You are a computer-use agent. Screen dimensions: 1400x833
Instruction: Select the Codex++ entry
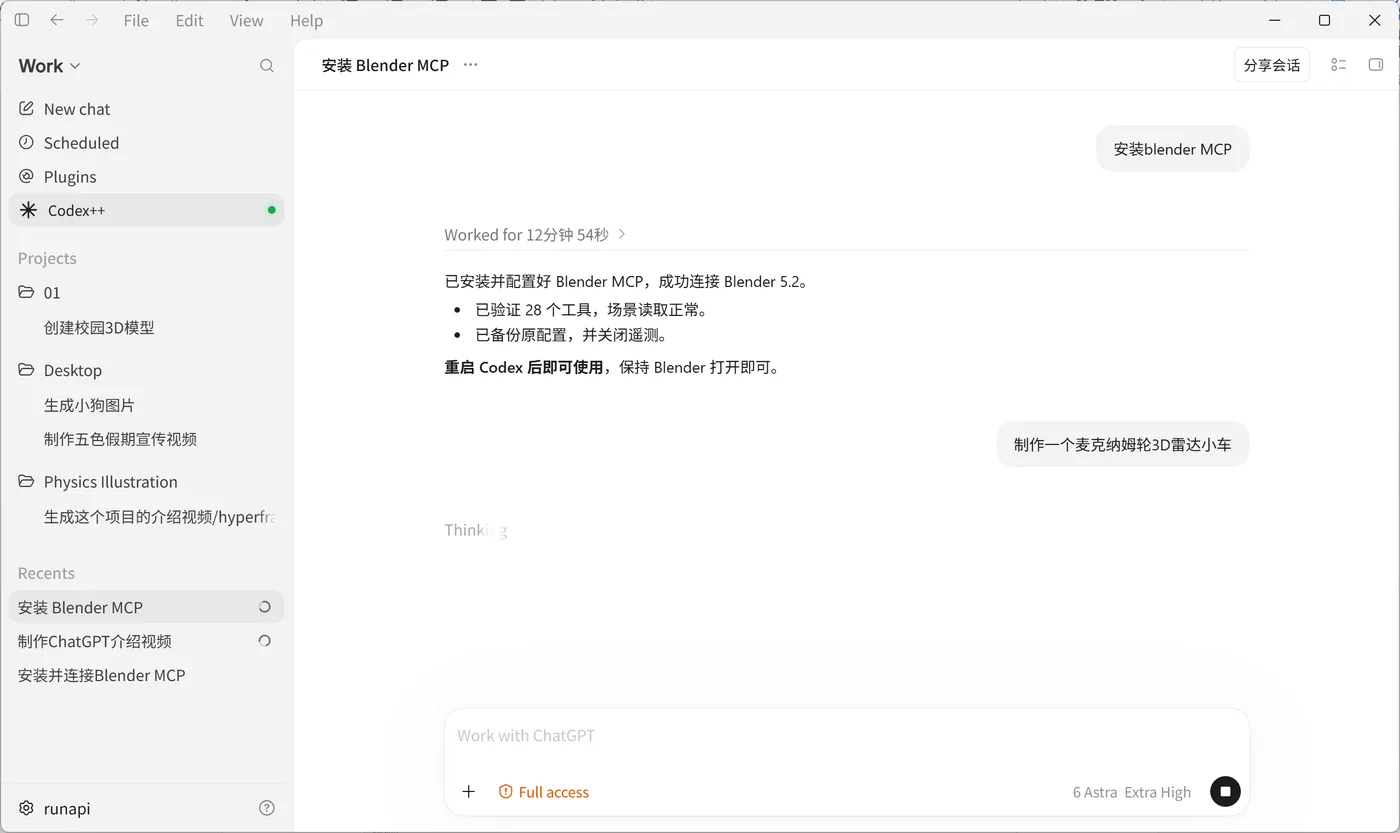[x=146, y=210]
